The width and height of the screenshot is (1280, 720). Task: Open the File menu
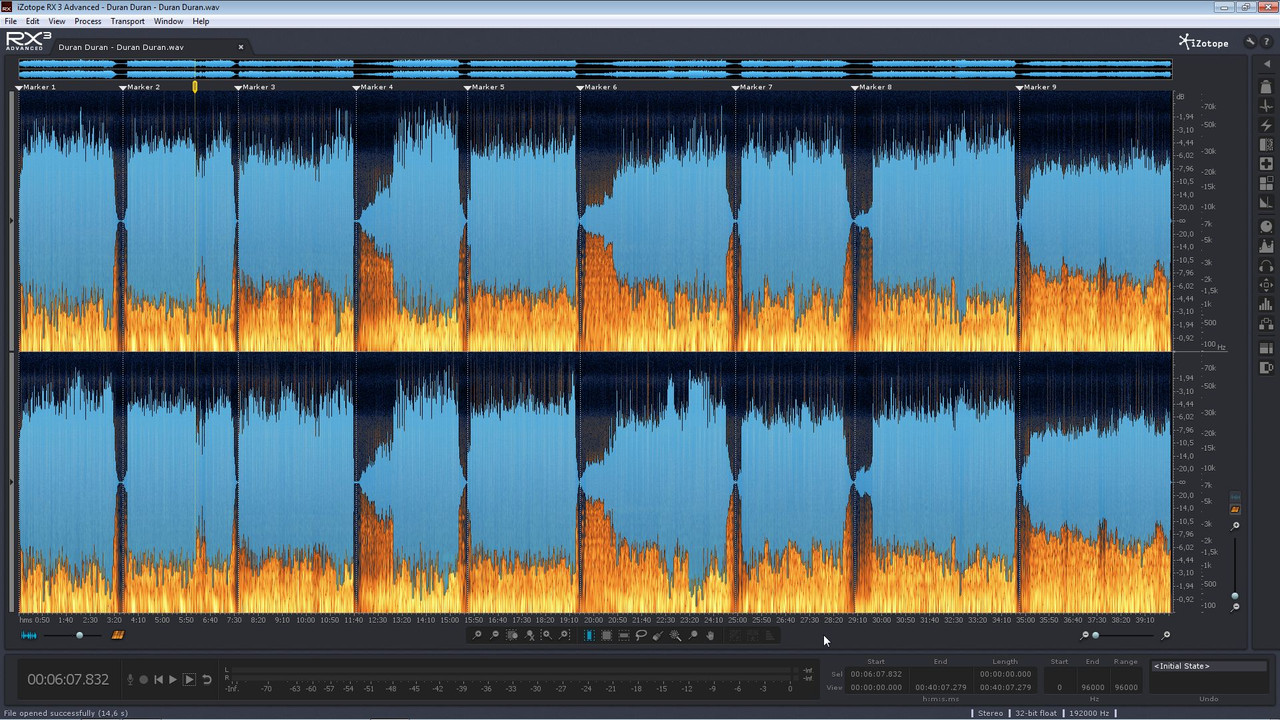(x=10, y=21)
